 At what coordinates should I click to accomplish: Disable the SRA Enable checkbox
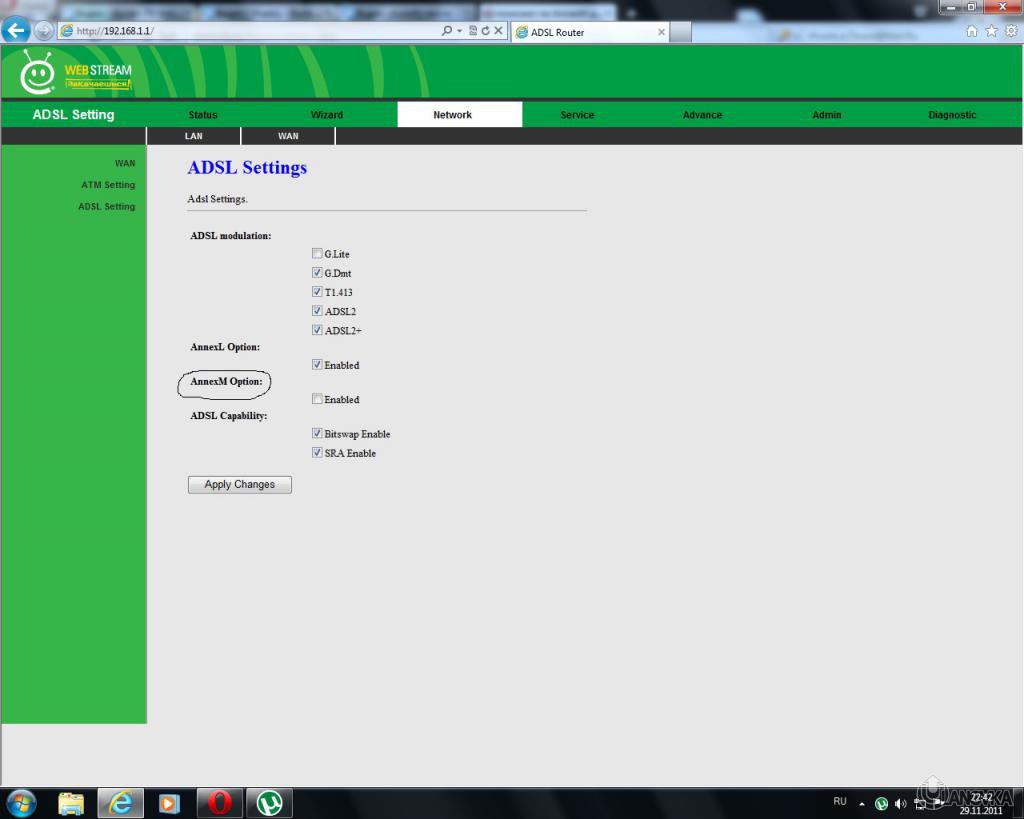(317, 453)
